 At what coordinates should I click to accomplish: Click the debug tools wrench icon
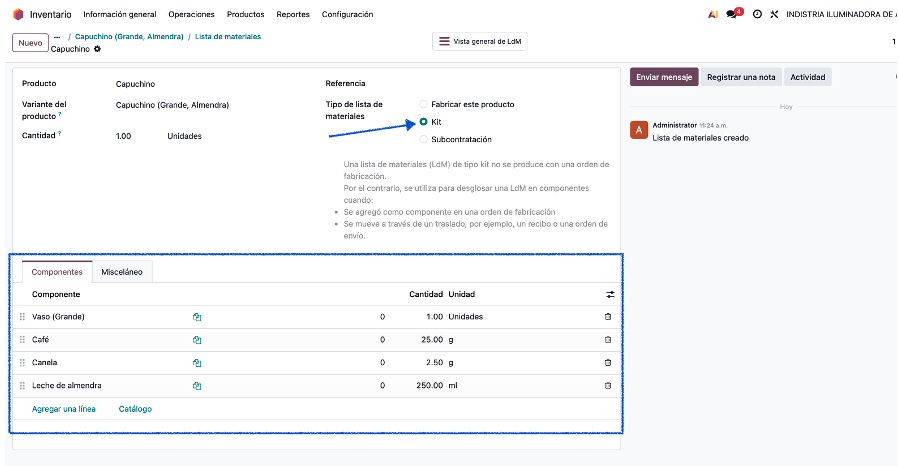(774, 14)
